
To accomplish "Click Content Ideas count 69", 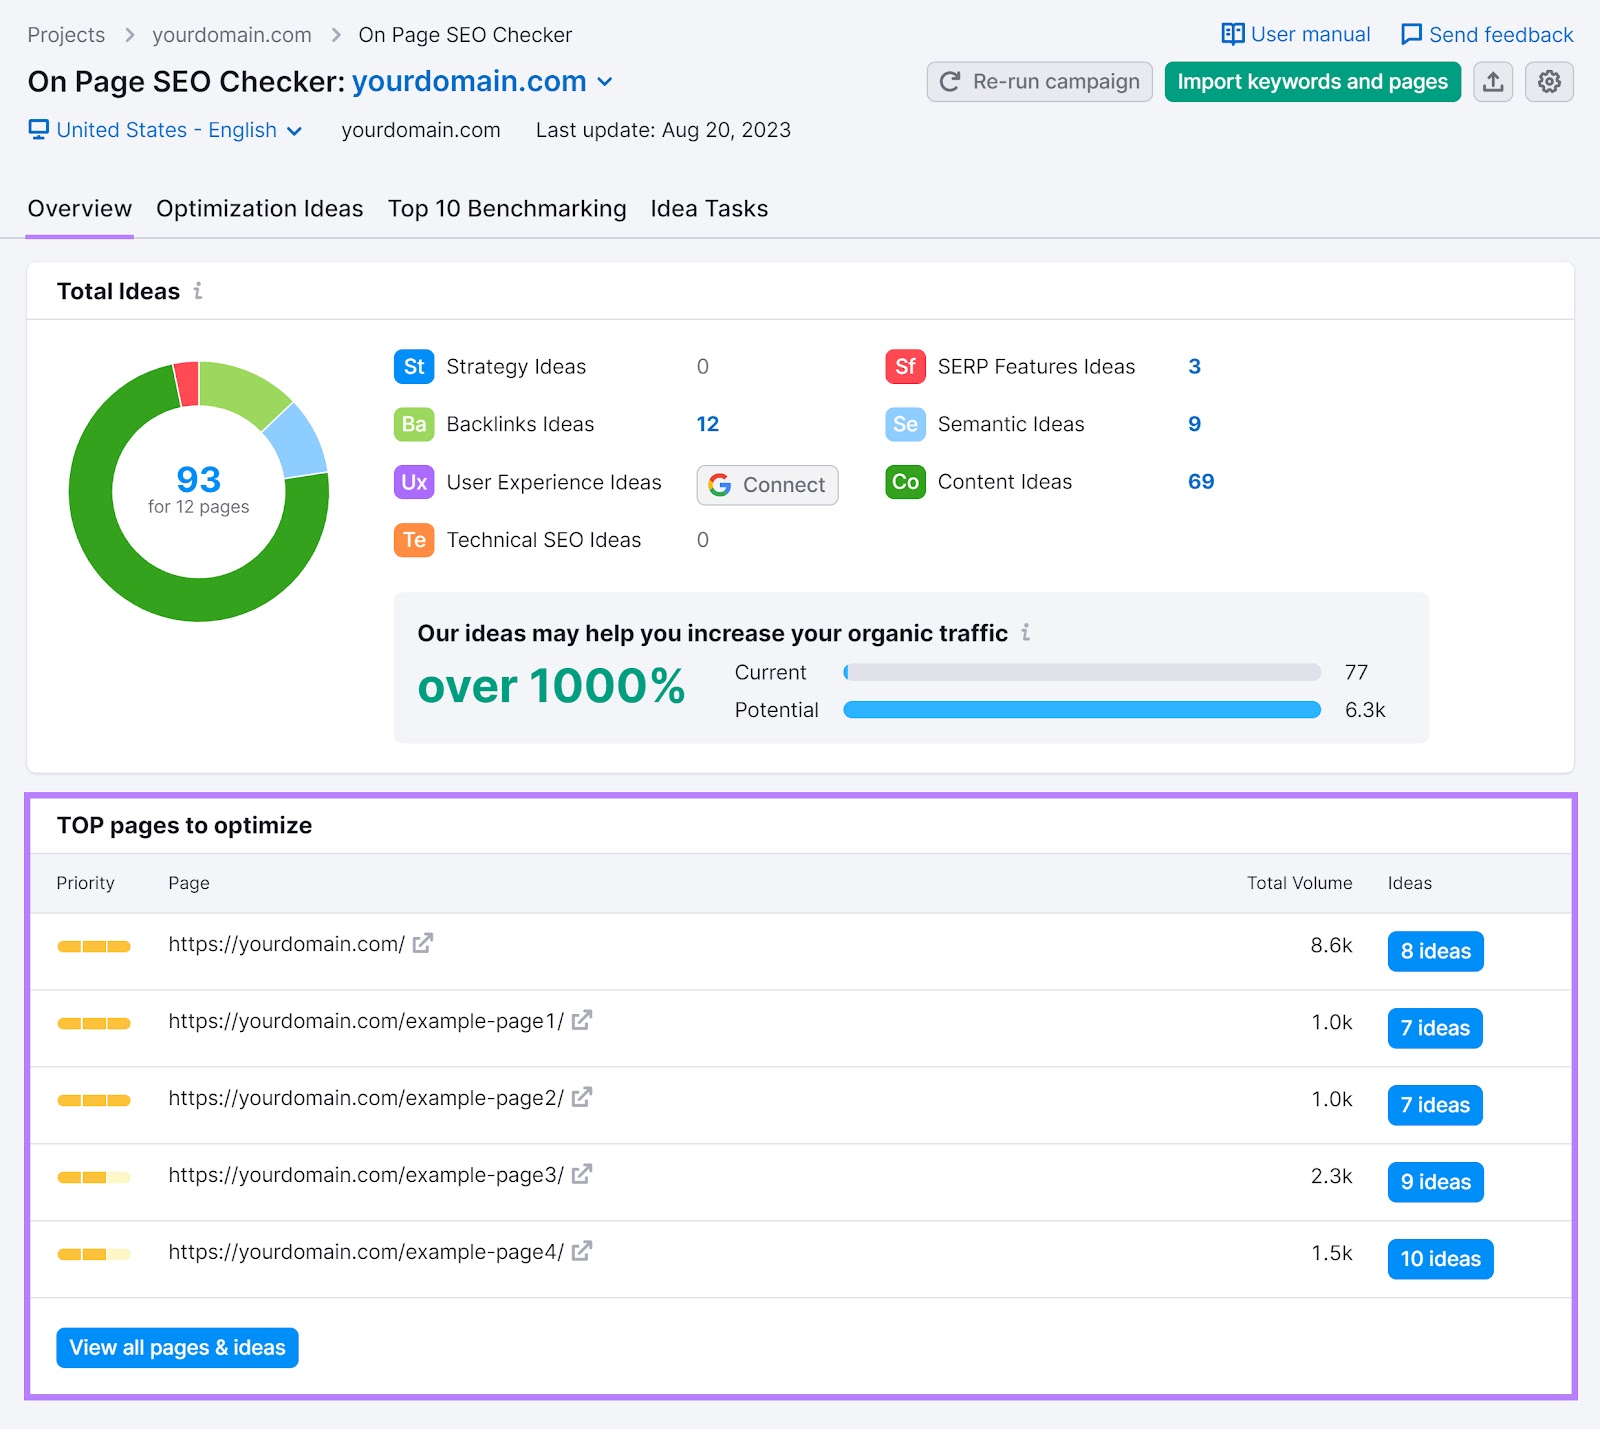I will pyautogui.click(x=1201, y=482).
